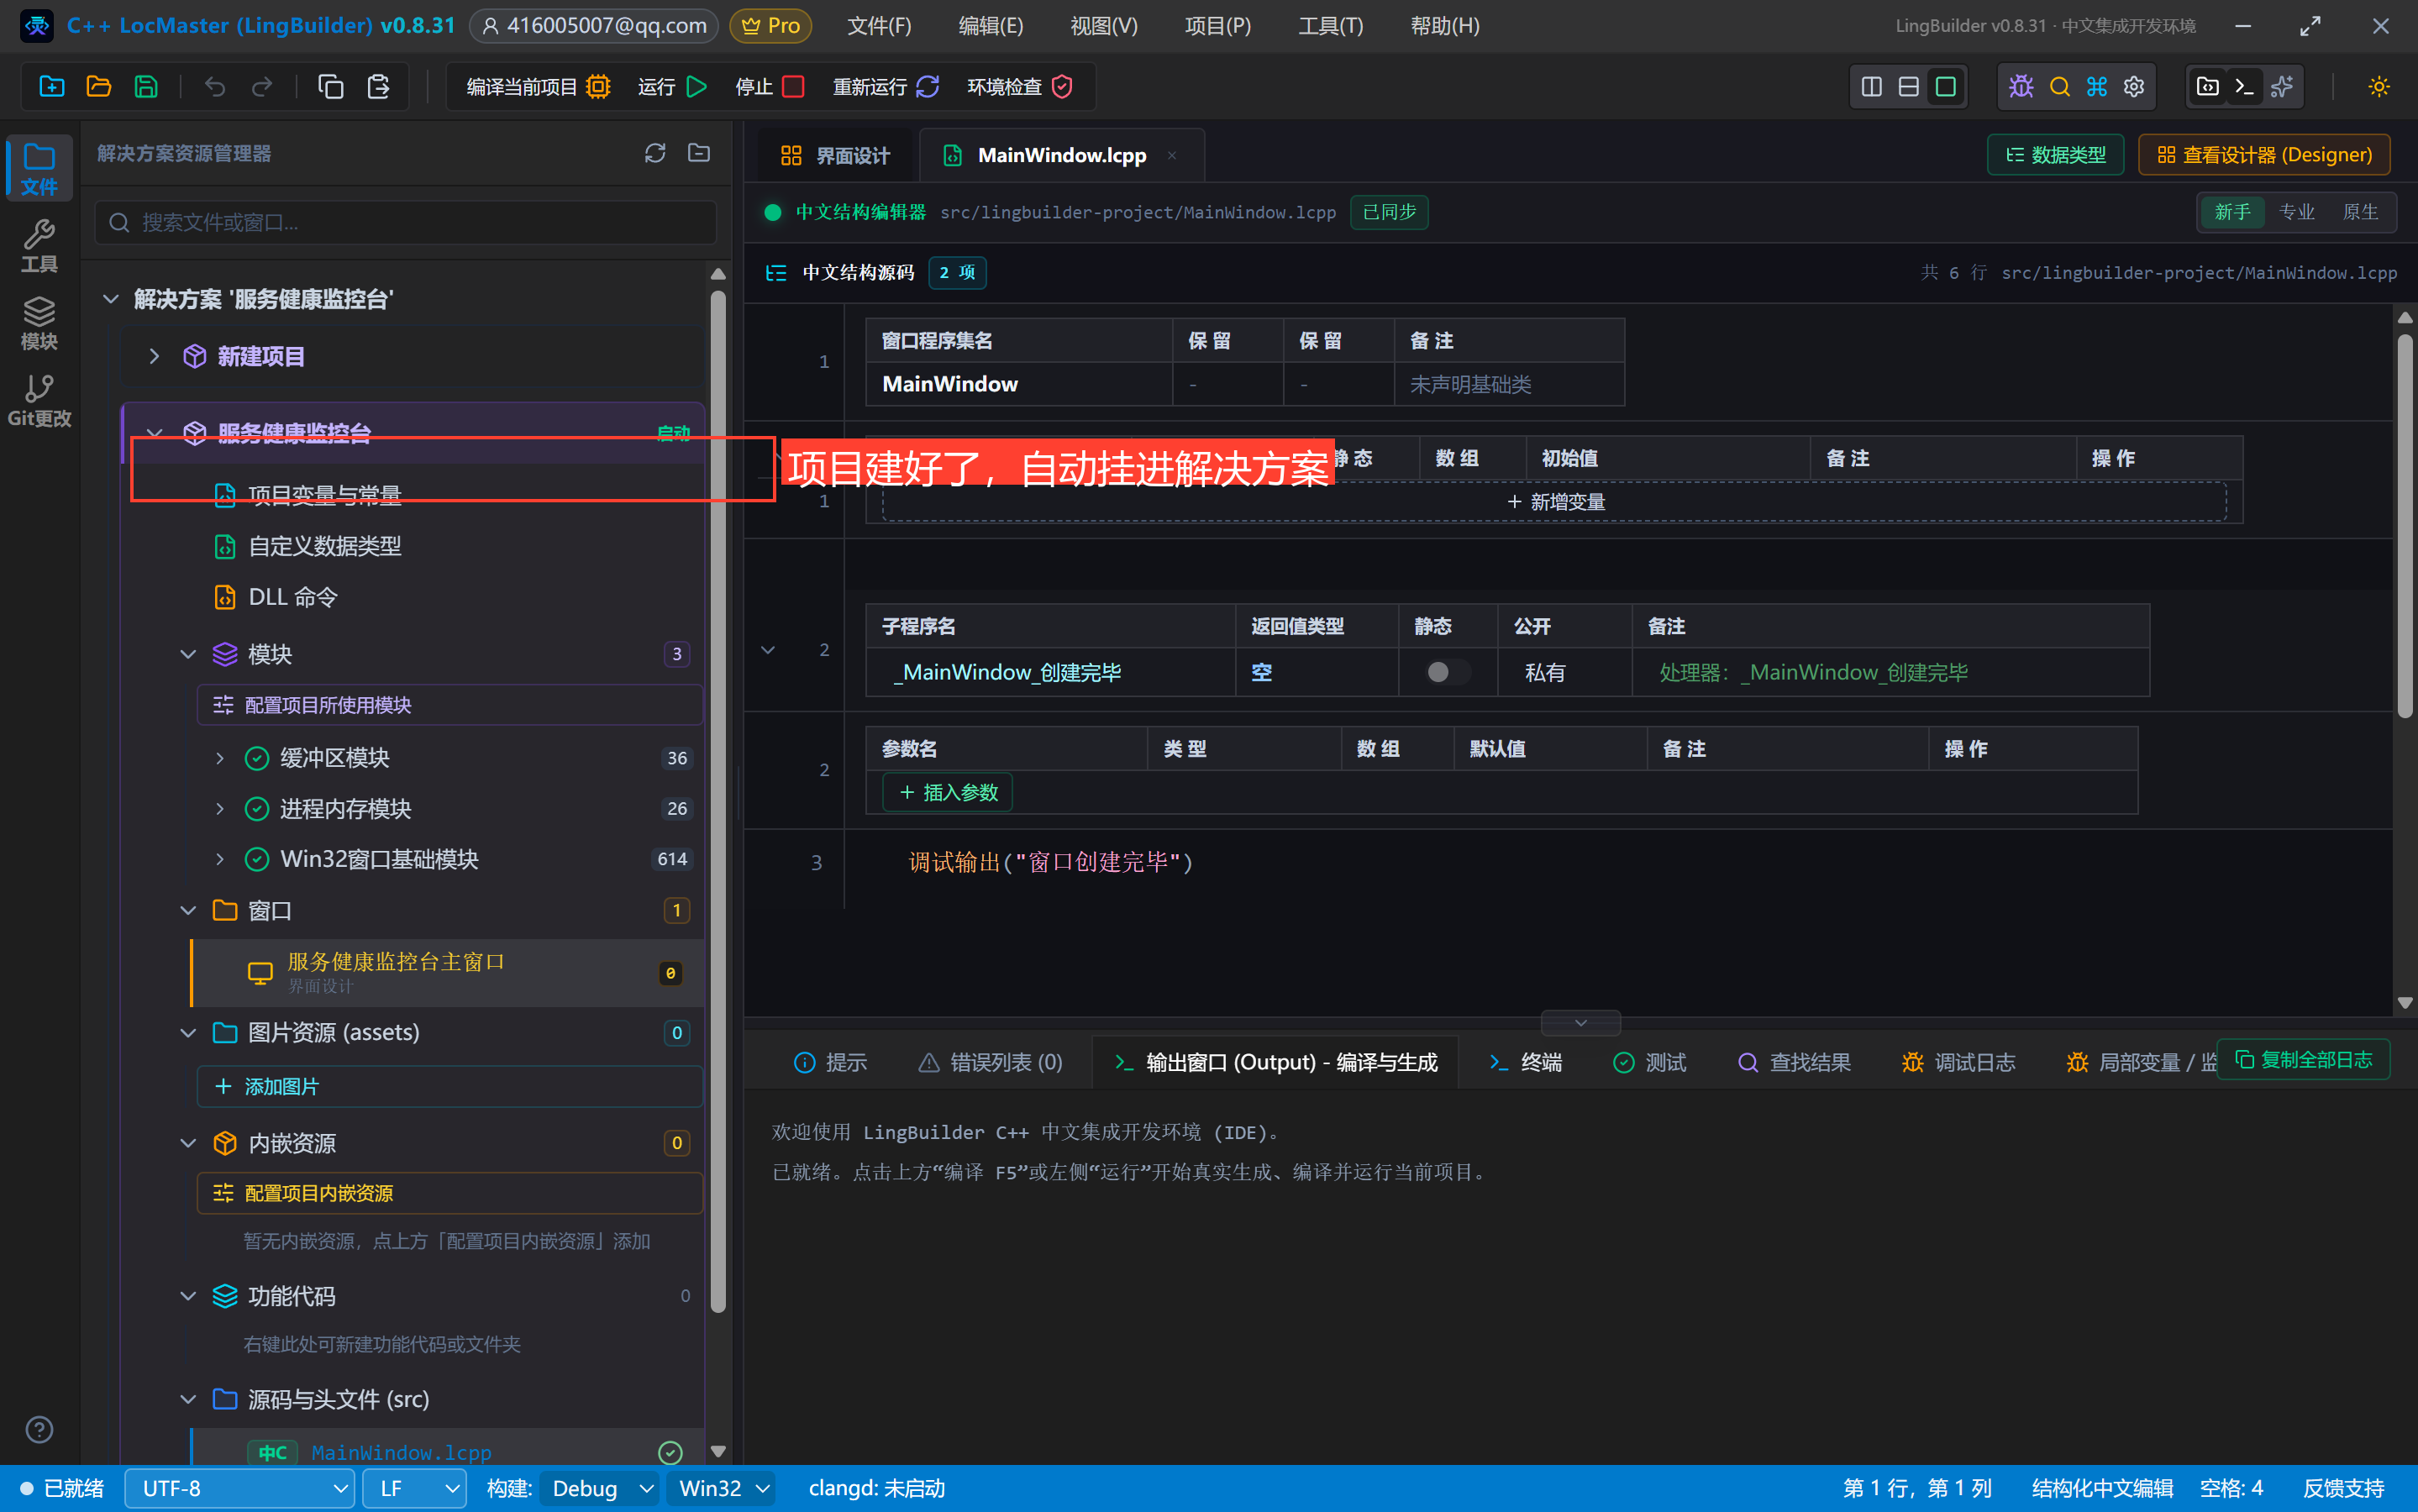The image size is (2418, 1512).
Task: Switch to the 界面设计 tab
Action: click(835, 155)
